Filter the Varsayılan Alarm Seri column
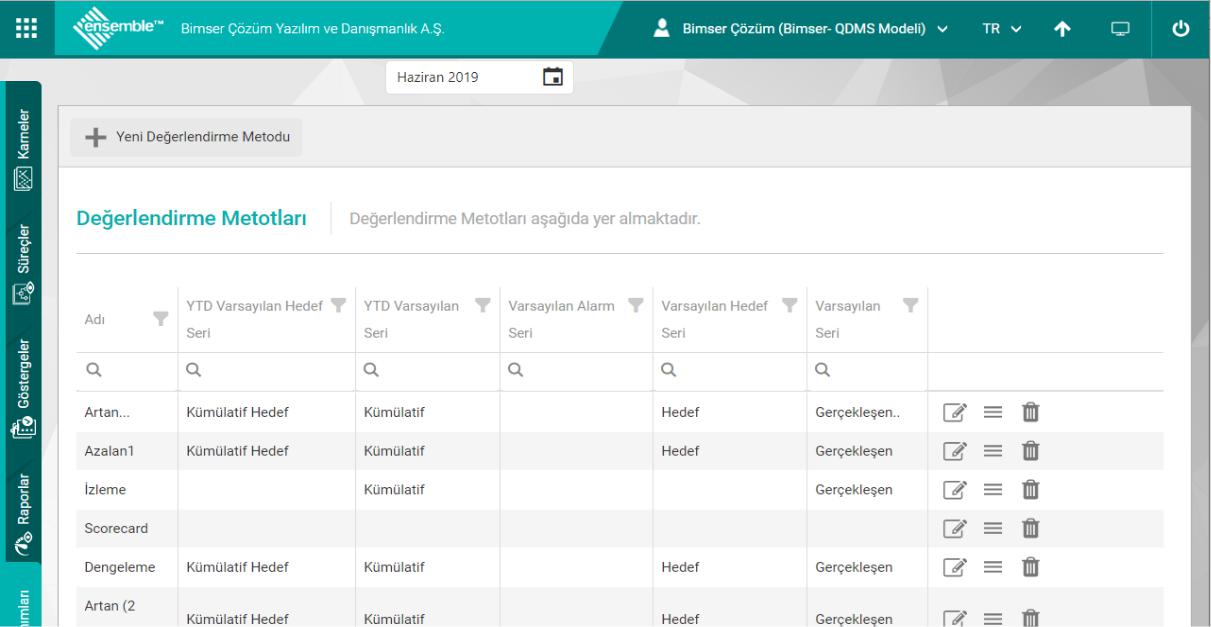Viewport: 1211px width, 627px height. point(638,305)
